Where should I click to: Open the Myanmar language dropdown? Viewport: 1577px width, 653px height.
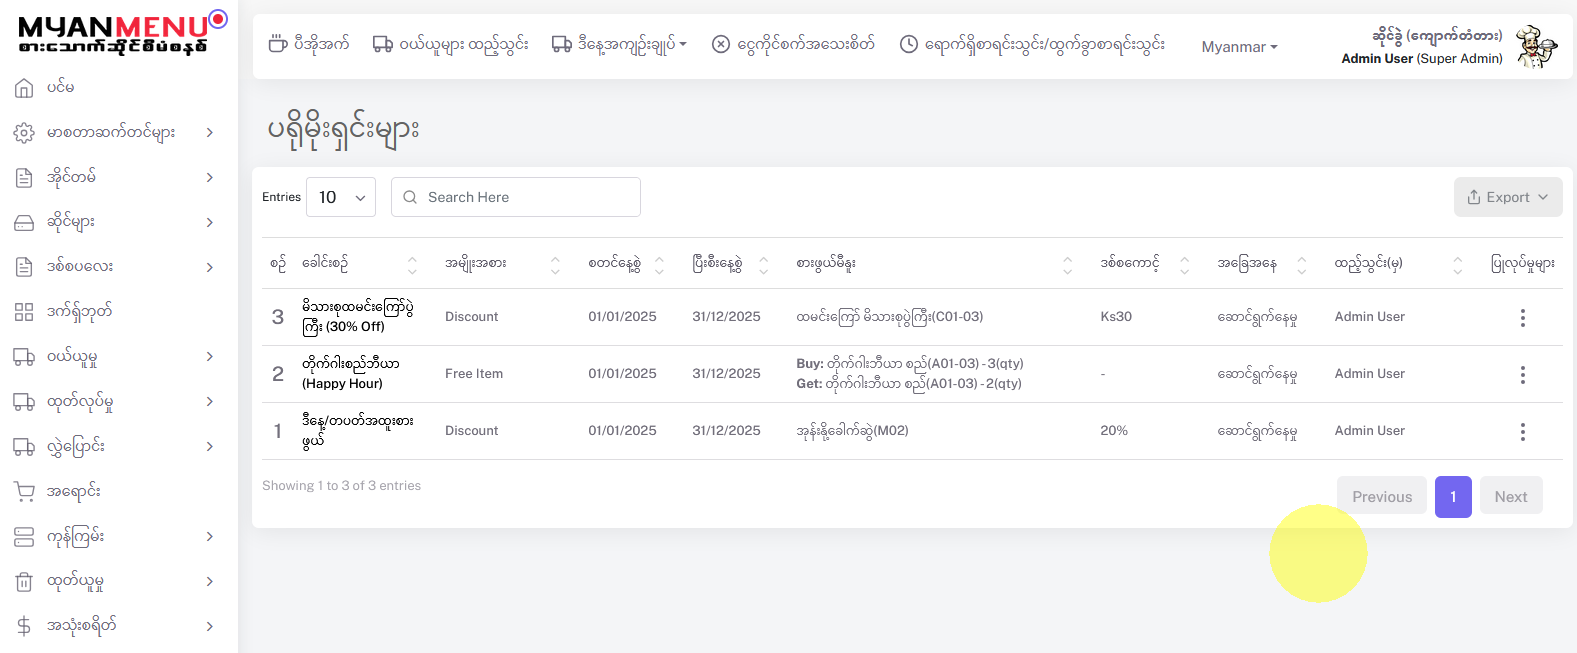[1239, 47]
